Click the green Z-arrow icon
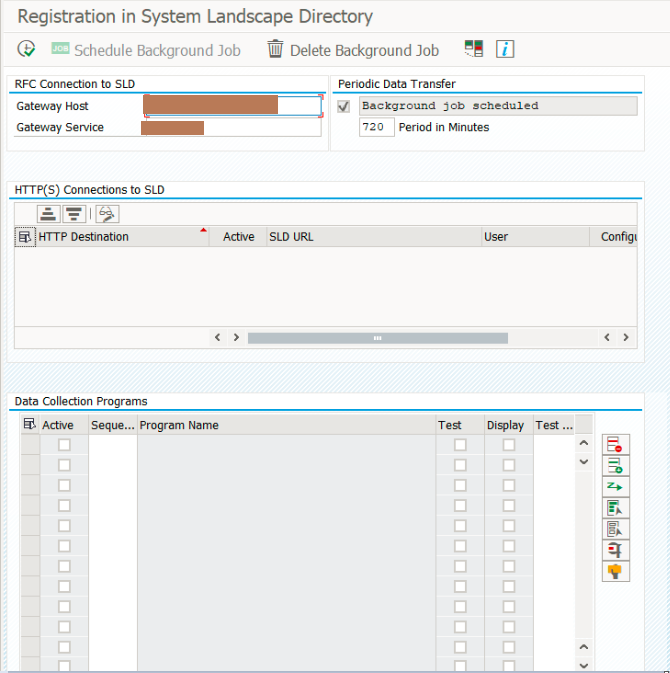670x673 pixels. 615,487
